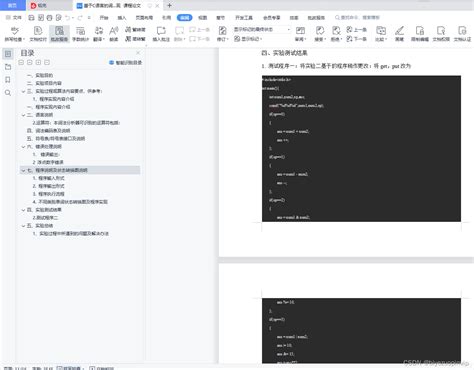This screenshot has width=474, height=370.
Task: Click the command search field
Action: tap(357, 17)
